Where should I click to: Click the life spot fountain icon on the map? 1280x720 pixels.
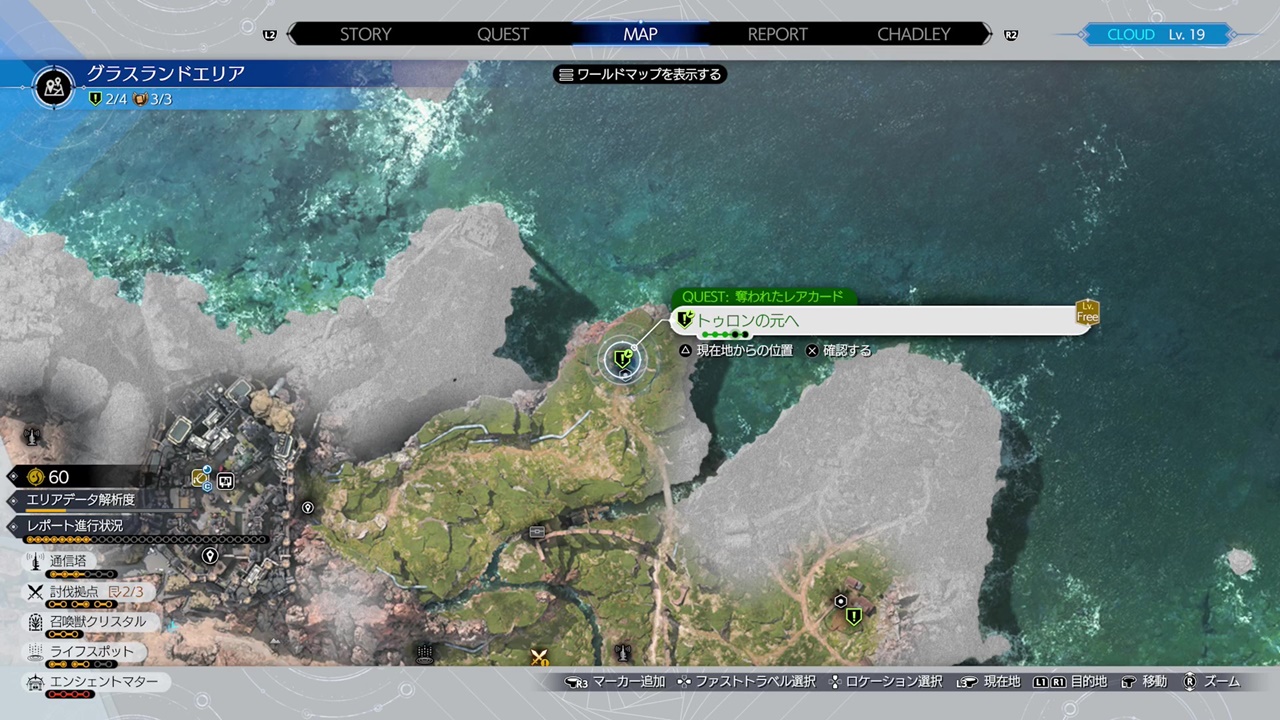[424, 653]
